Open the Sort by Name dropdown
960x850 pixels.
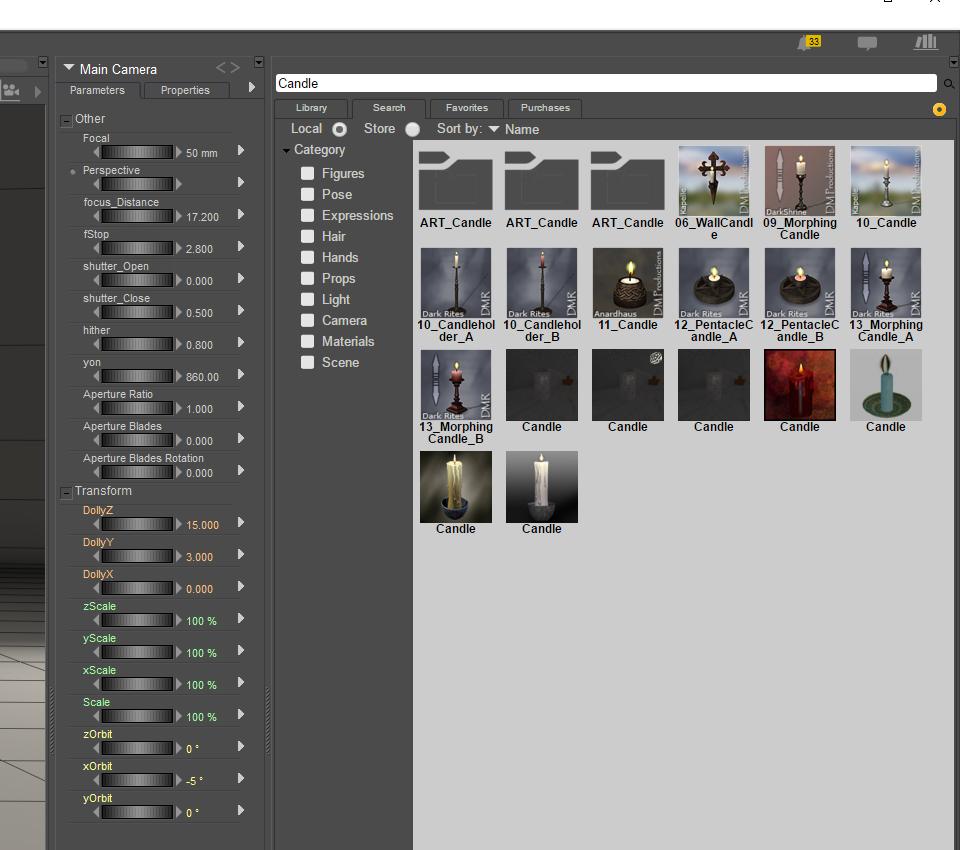[514, 129]
